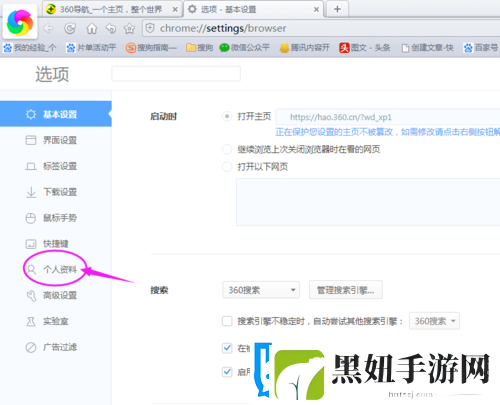Untick the checkbox beside 启
Screen dimensions: 500x405
[227, 372]
